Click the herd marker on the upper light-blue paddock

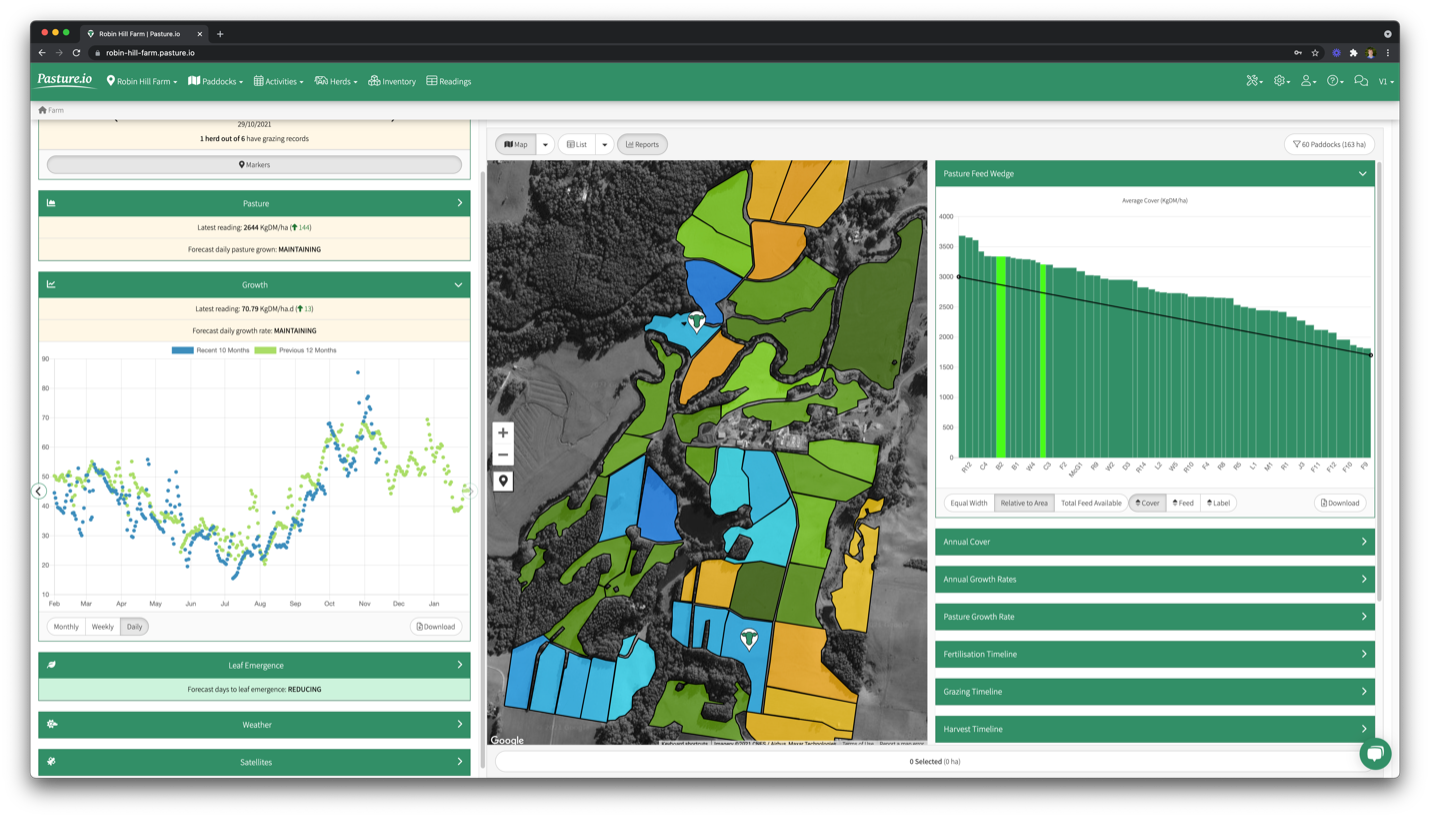(697, 320)
